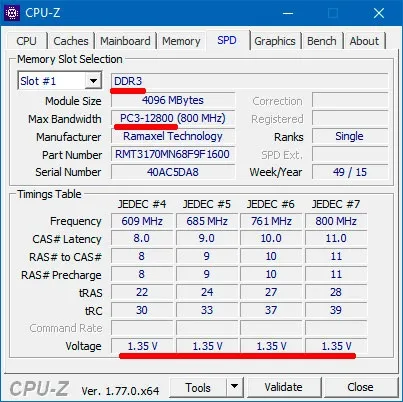403x402 pixels.
Task: Select part number RMT3170MN68F9F1600
Action: click(173, 154)
